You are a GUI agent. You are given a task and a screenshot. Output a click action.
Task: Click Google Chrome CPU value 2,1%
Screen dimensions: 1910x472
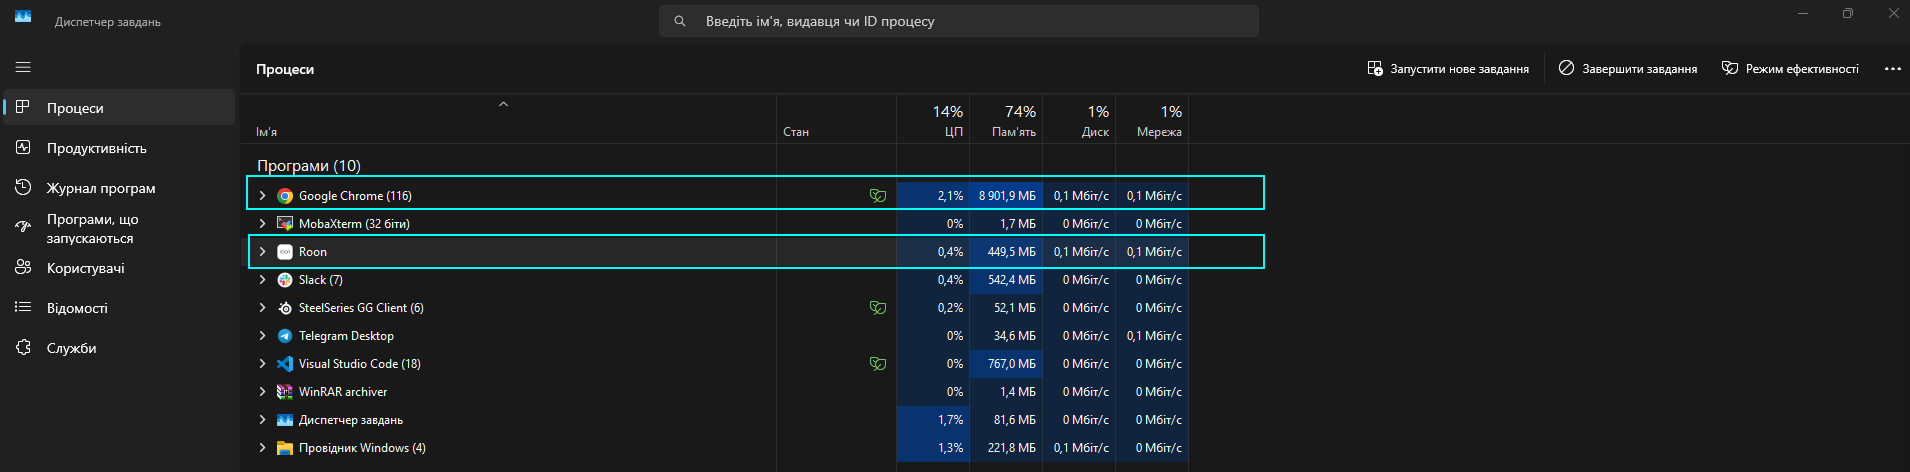coord(950,196)
